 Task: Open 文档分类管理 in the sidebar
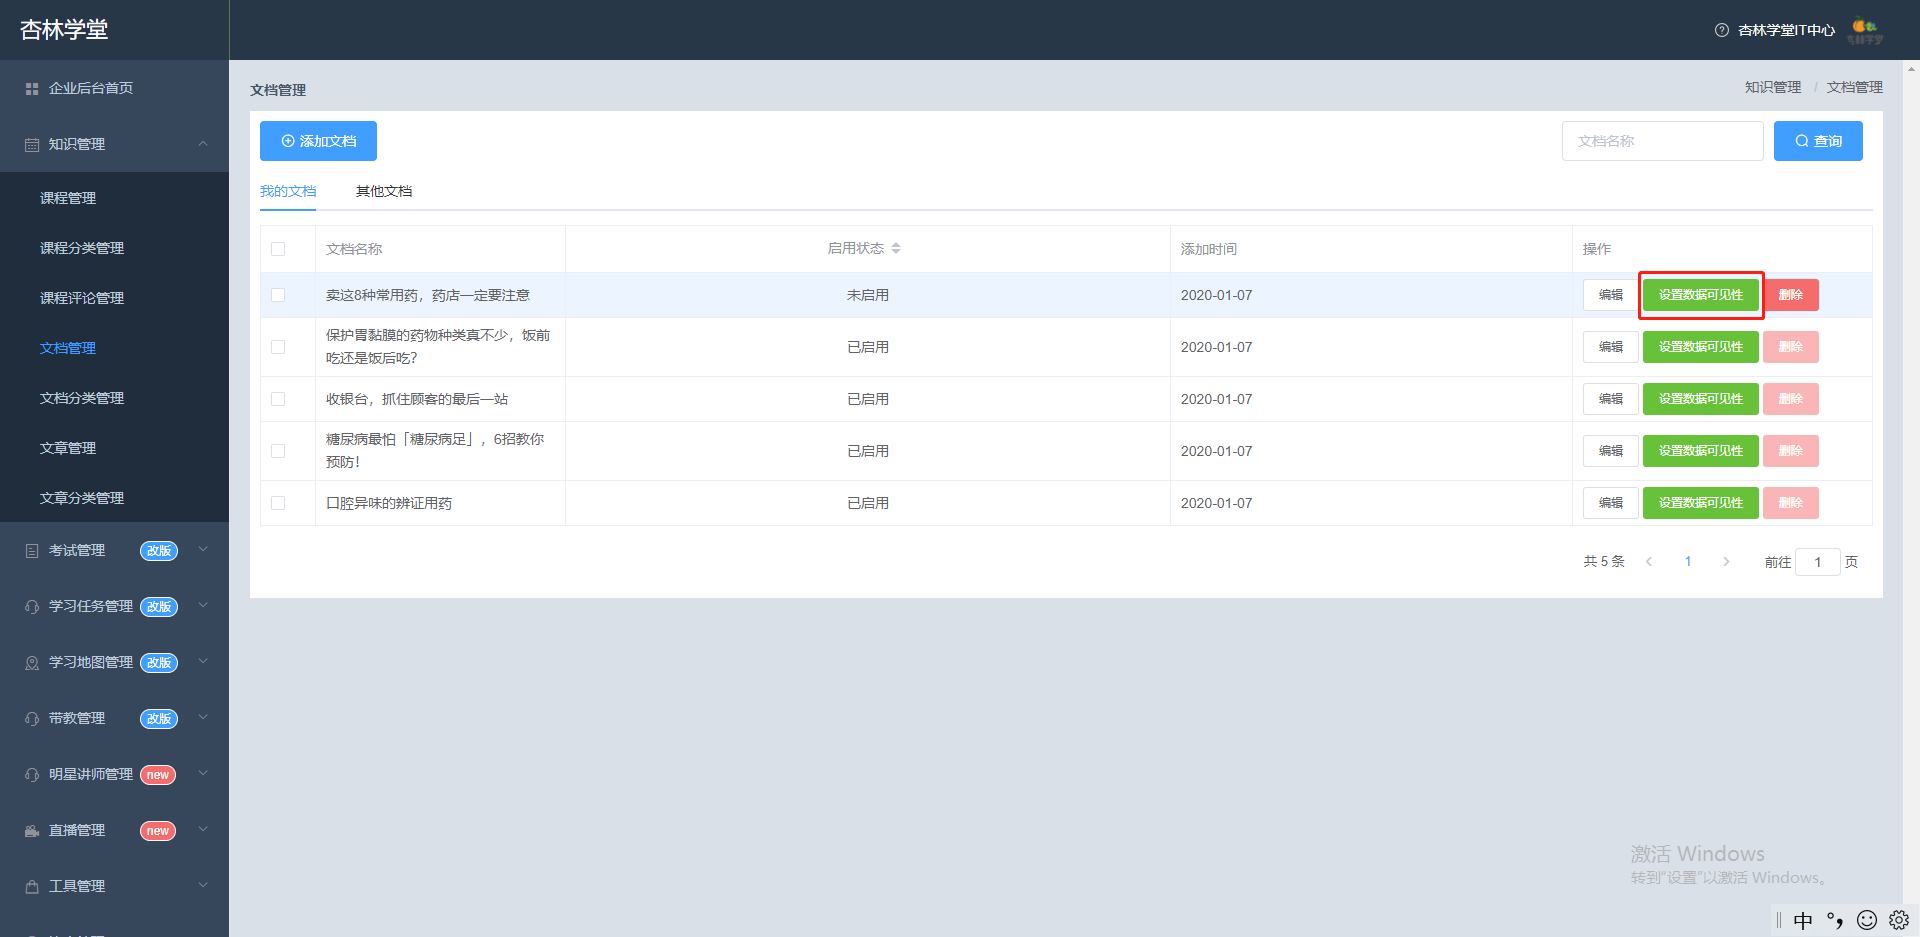tap(82, 398)
